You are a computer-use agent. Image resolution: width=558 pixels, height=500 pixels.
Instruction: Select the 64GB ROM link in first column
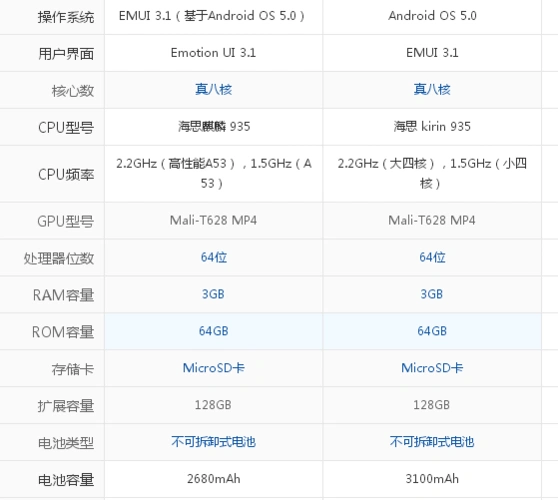[x=214, y=331]
